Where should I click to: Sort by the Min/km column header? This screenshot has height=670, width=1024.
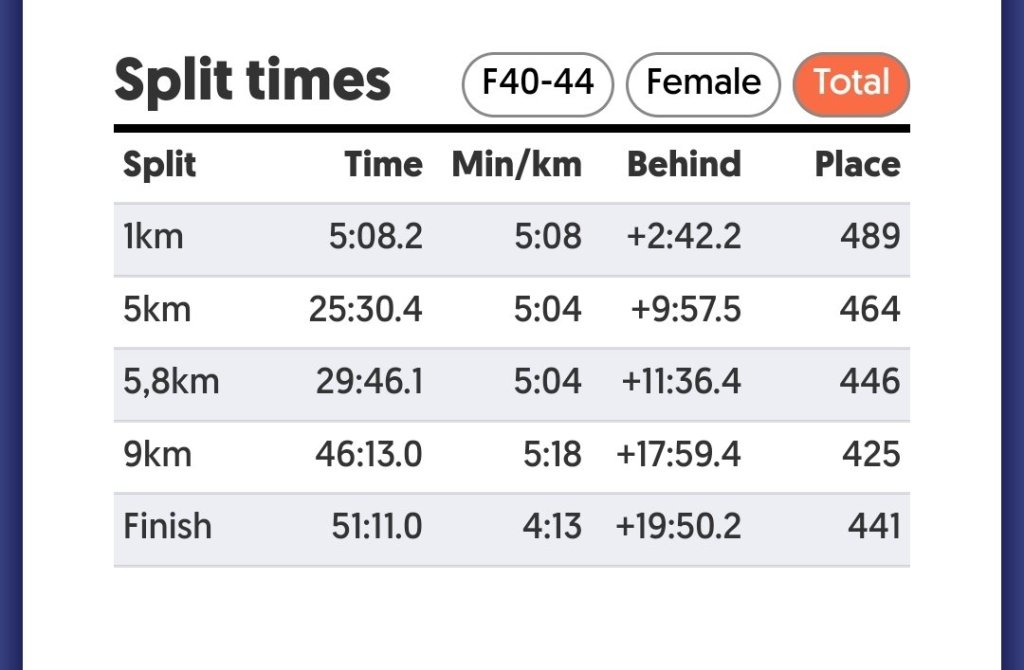[518, 164]
